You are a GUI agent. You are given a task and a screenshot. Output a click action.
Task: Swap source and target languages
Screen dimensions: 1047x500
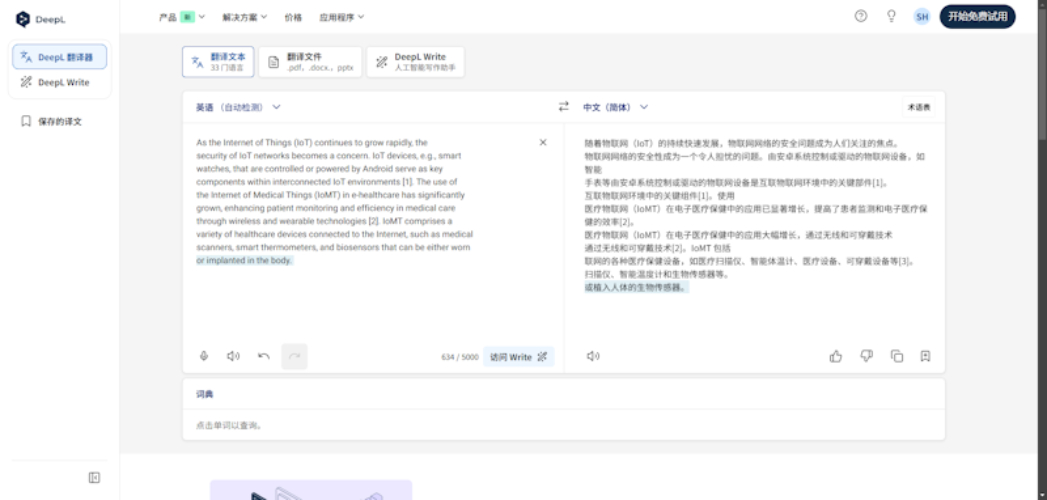[564, 107]
